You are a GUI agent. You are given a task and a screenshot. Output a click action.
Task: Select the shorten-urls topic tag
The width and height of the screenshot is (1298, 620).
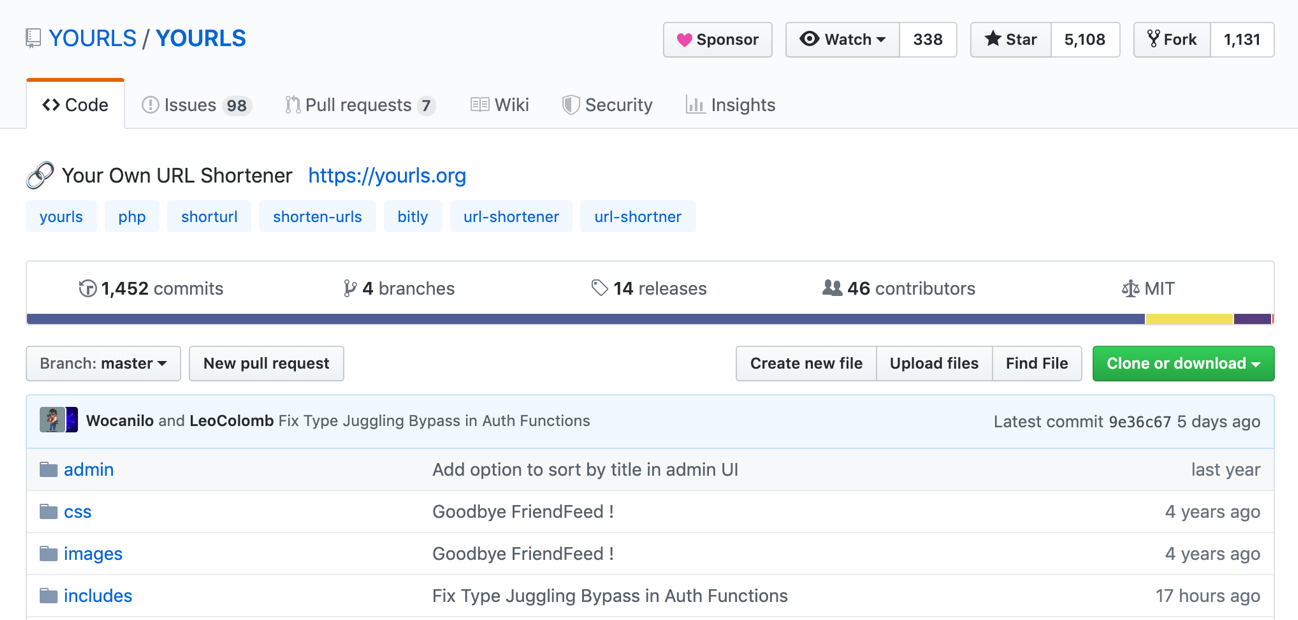[318, 216]
